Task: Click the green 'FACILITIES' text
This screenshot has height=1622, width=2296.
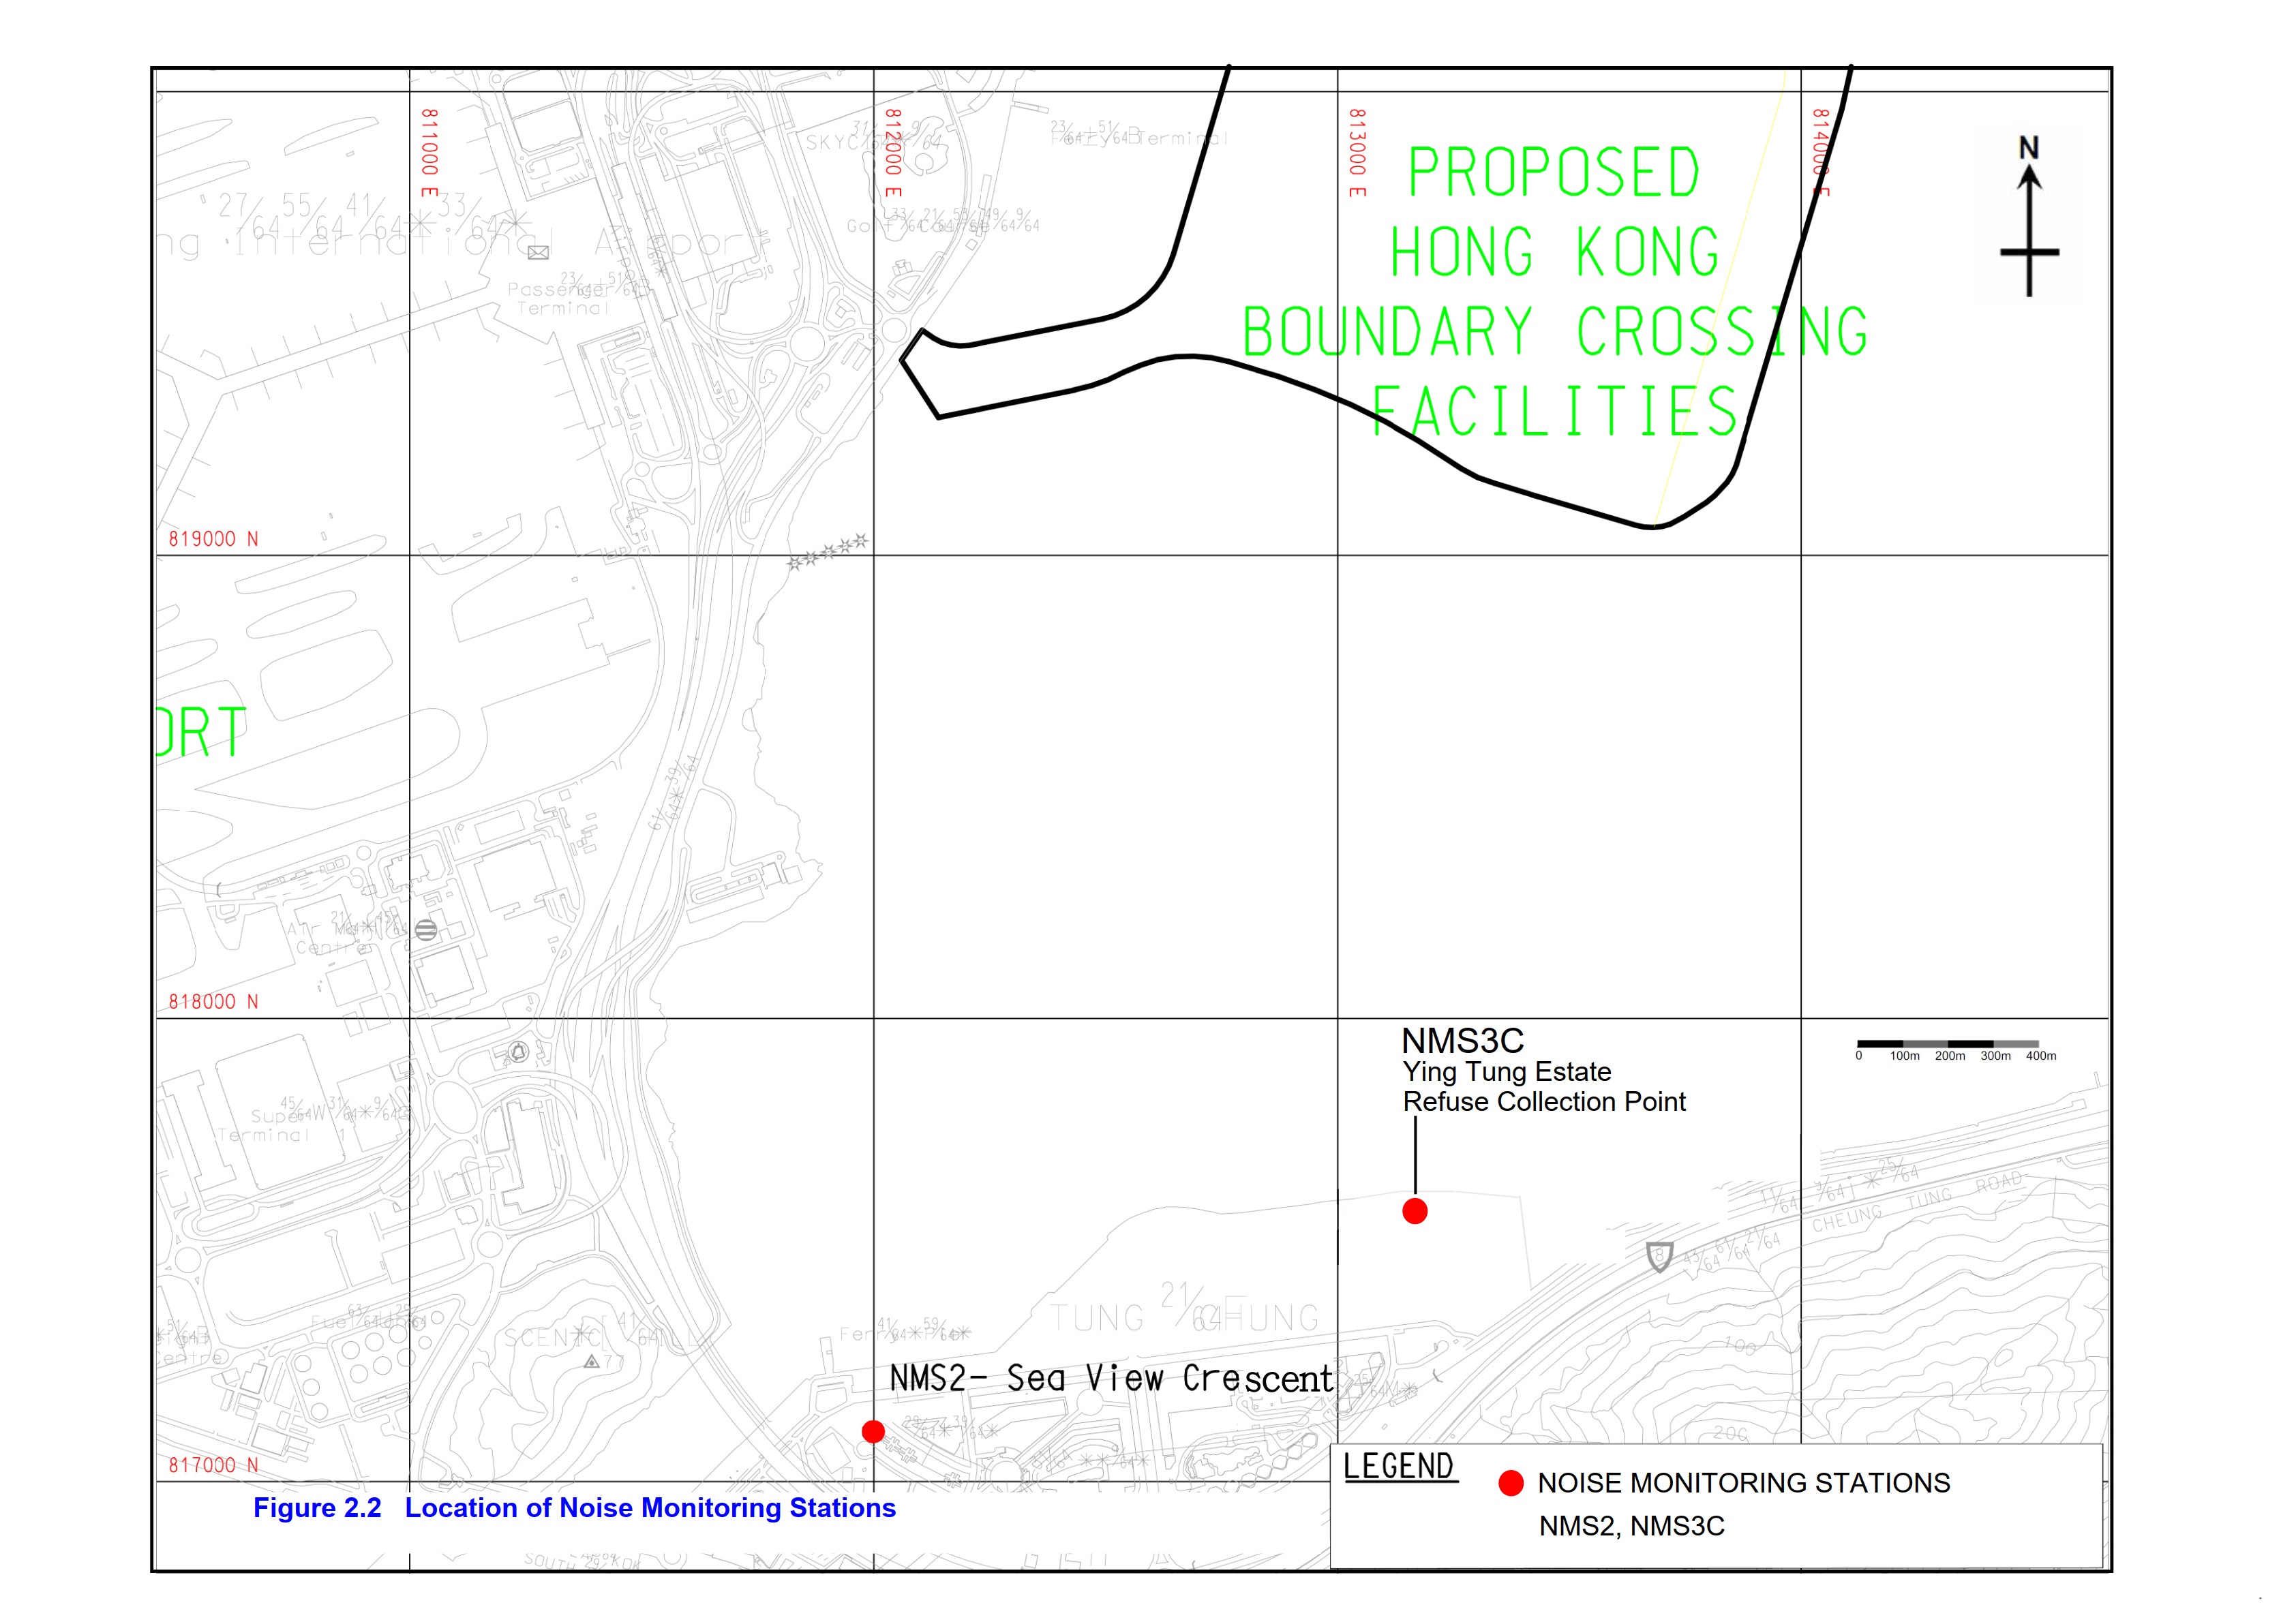Action: (x=1555, y=410)
